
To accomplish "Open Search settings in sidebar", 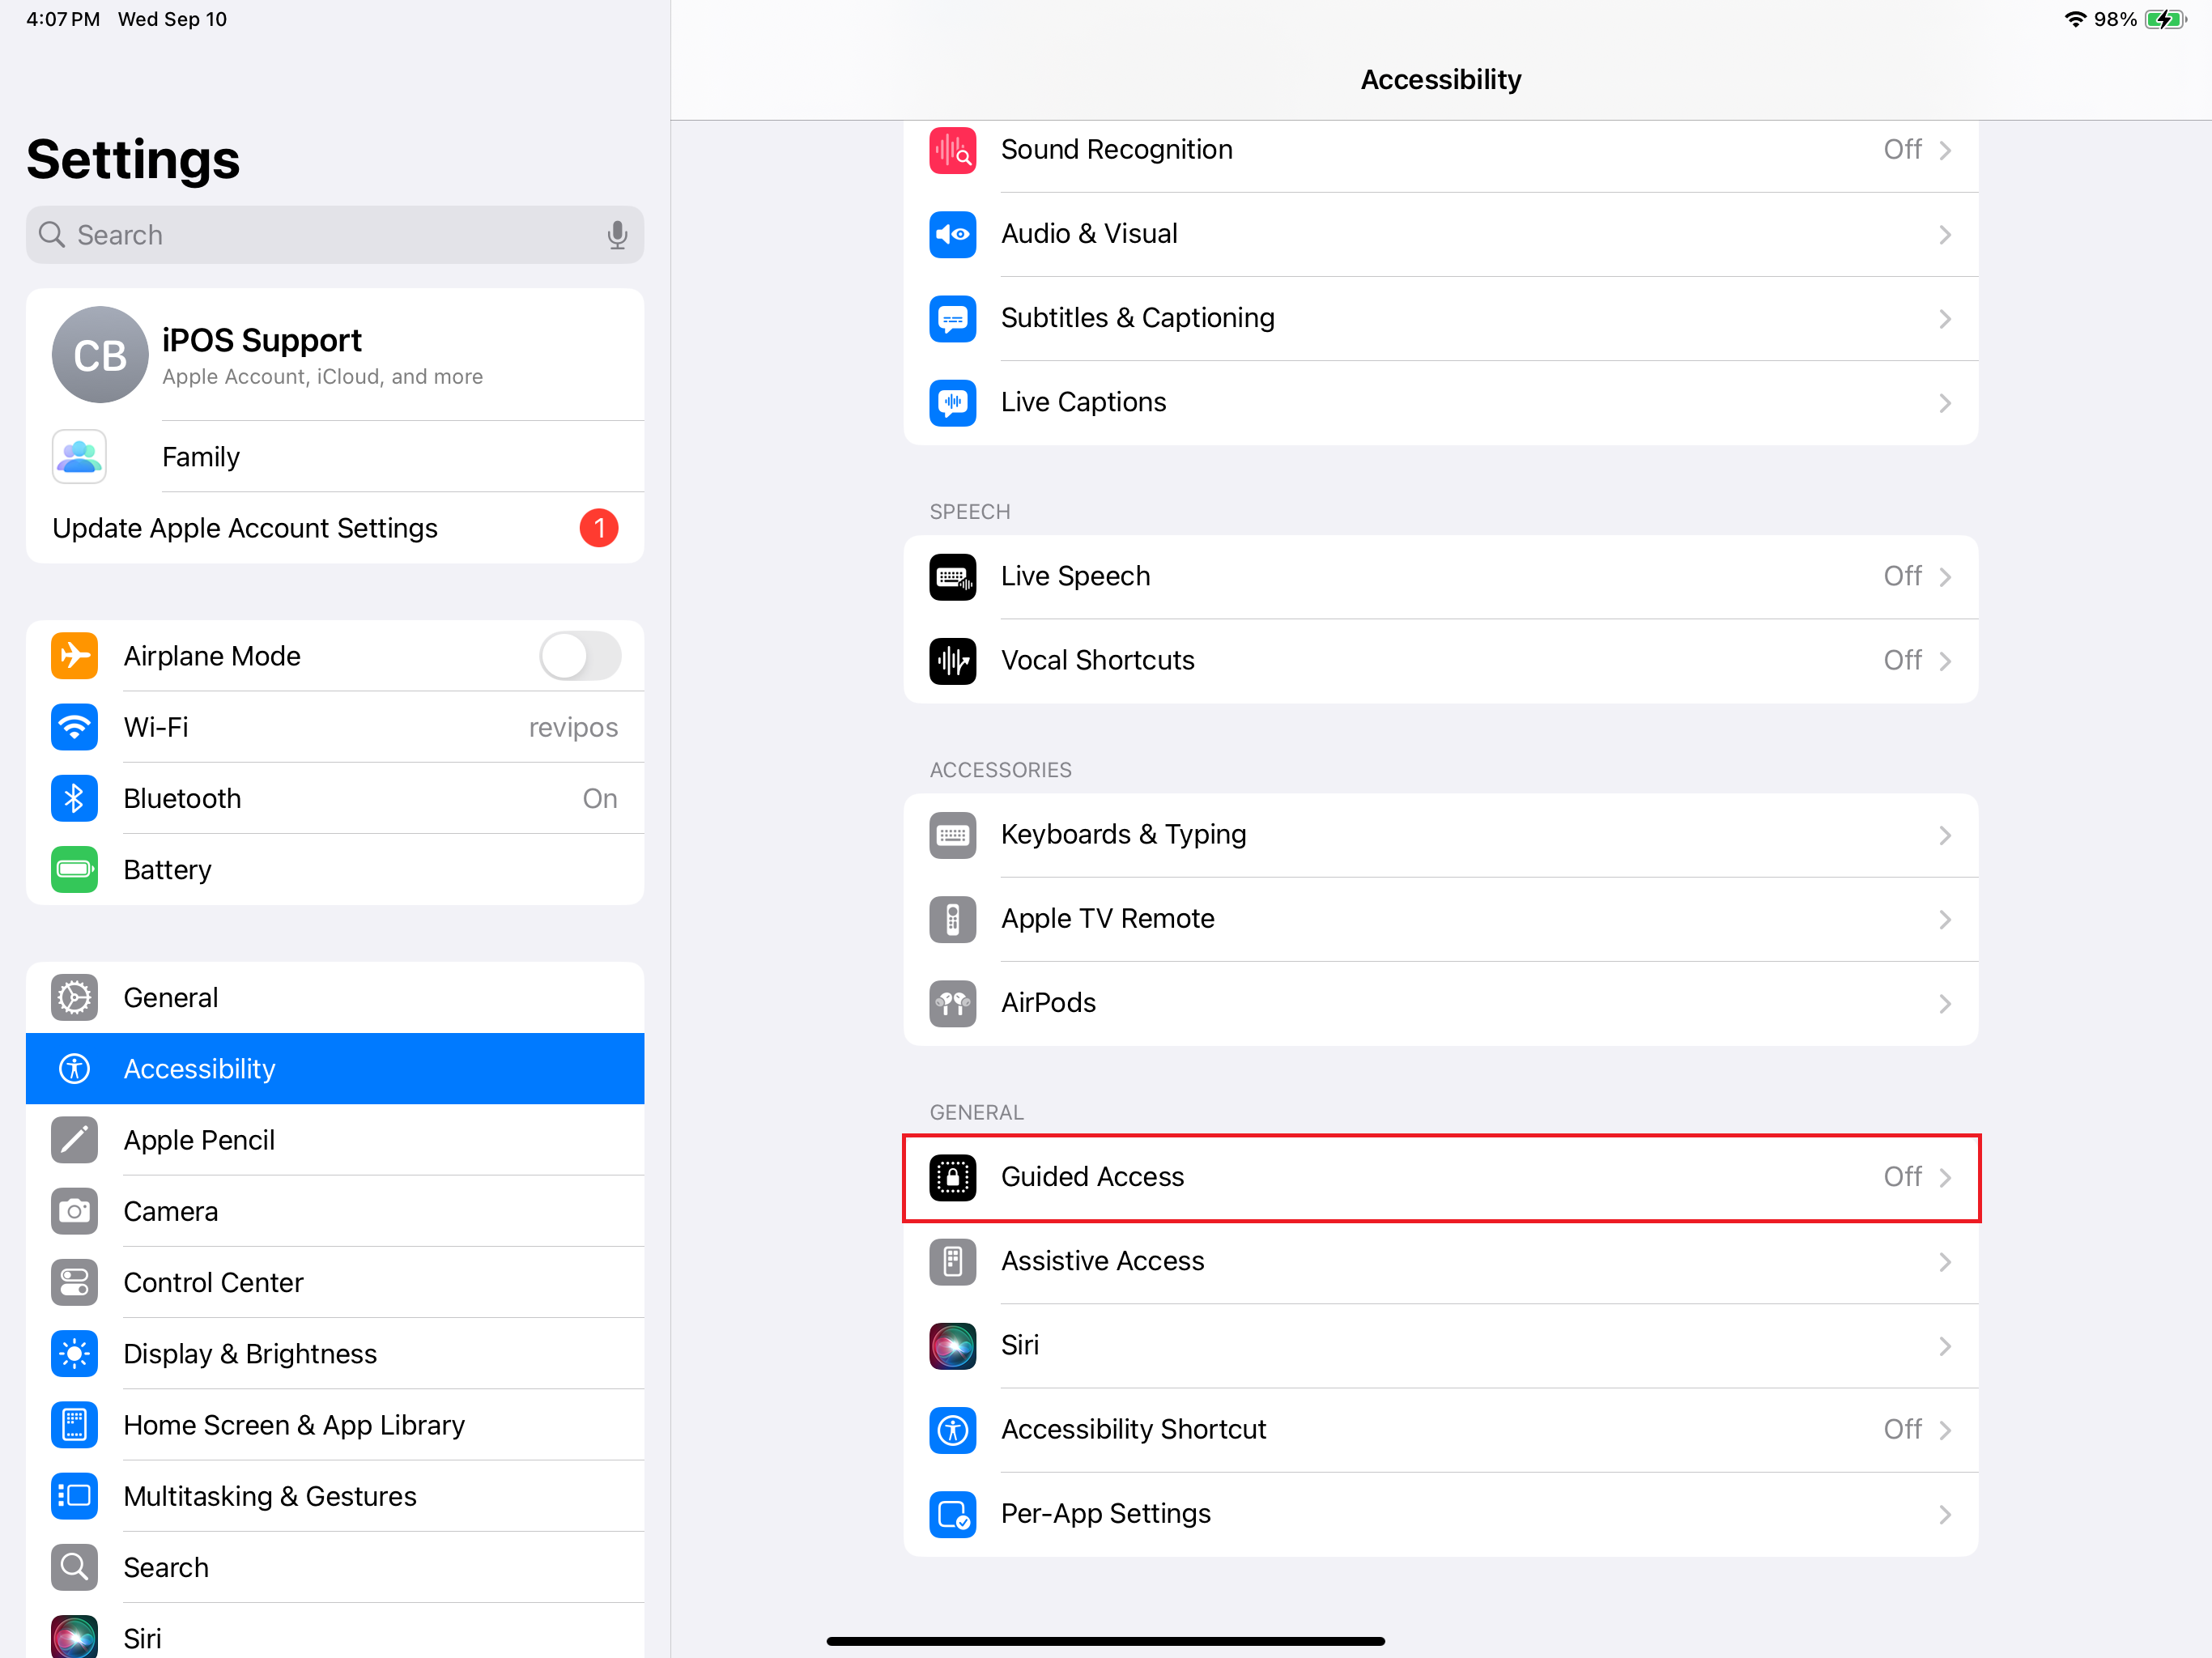I will pos(335,1567).
